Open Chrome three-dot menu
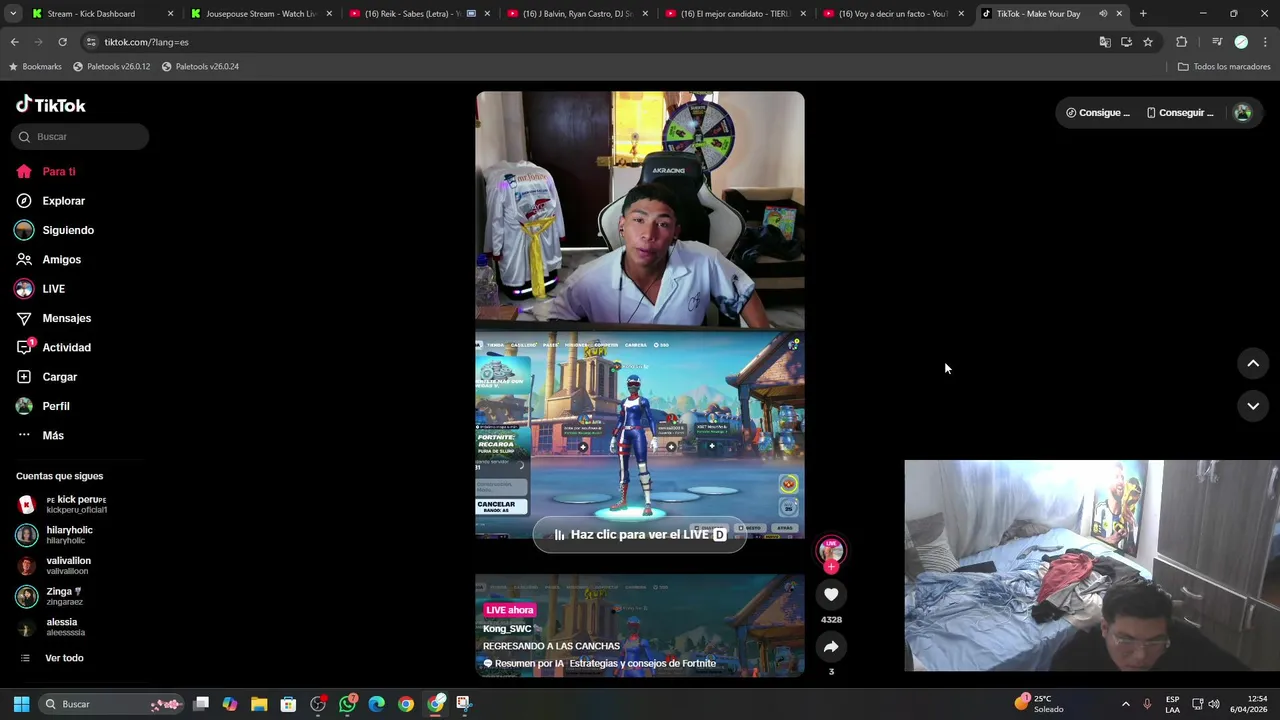The image size is (1280, 720). [x=1266, y=42]
